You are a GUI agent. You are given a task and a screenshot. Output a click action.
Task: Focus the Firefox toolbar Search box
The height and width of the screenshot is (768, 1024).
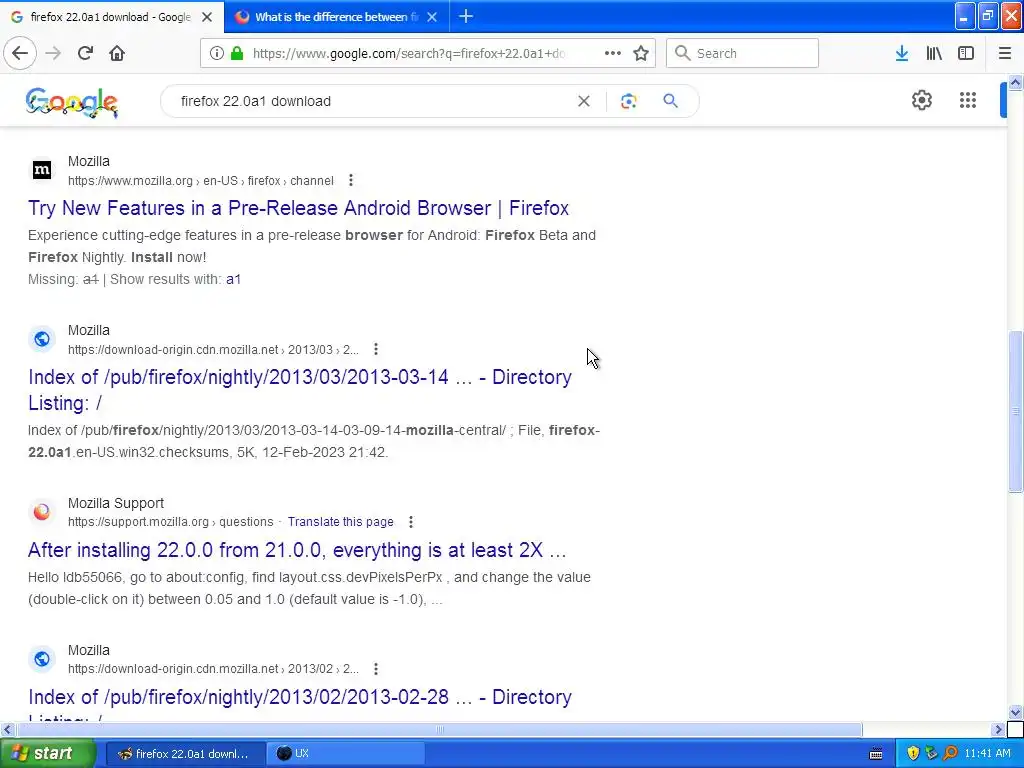coord(743,53)
